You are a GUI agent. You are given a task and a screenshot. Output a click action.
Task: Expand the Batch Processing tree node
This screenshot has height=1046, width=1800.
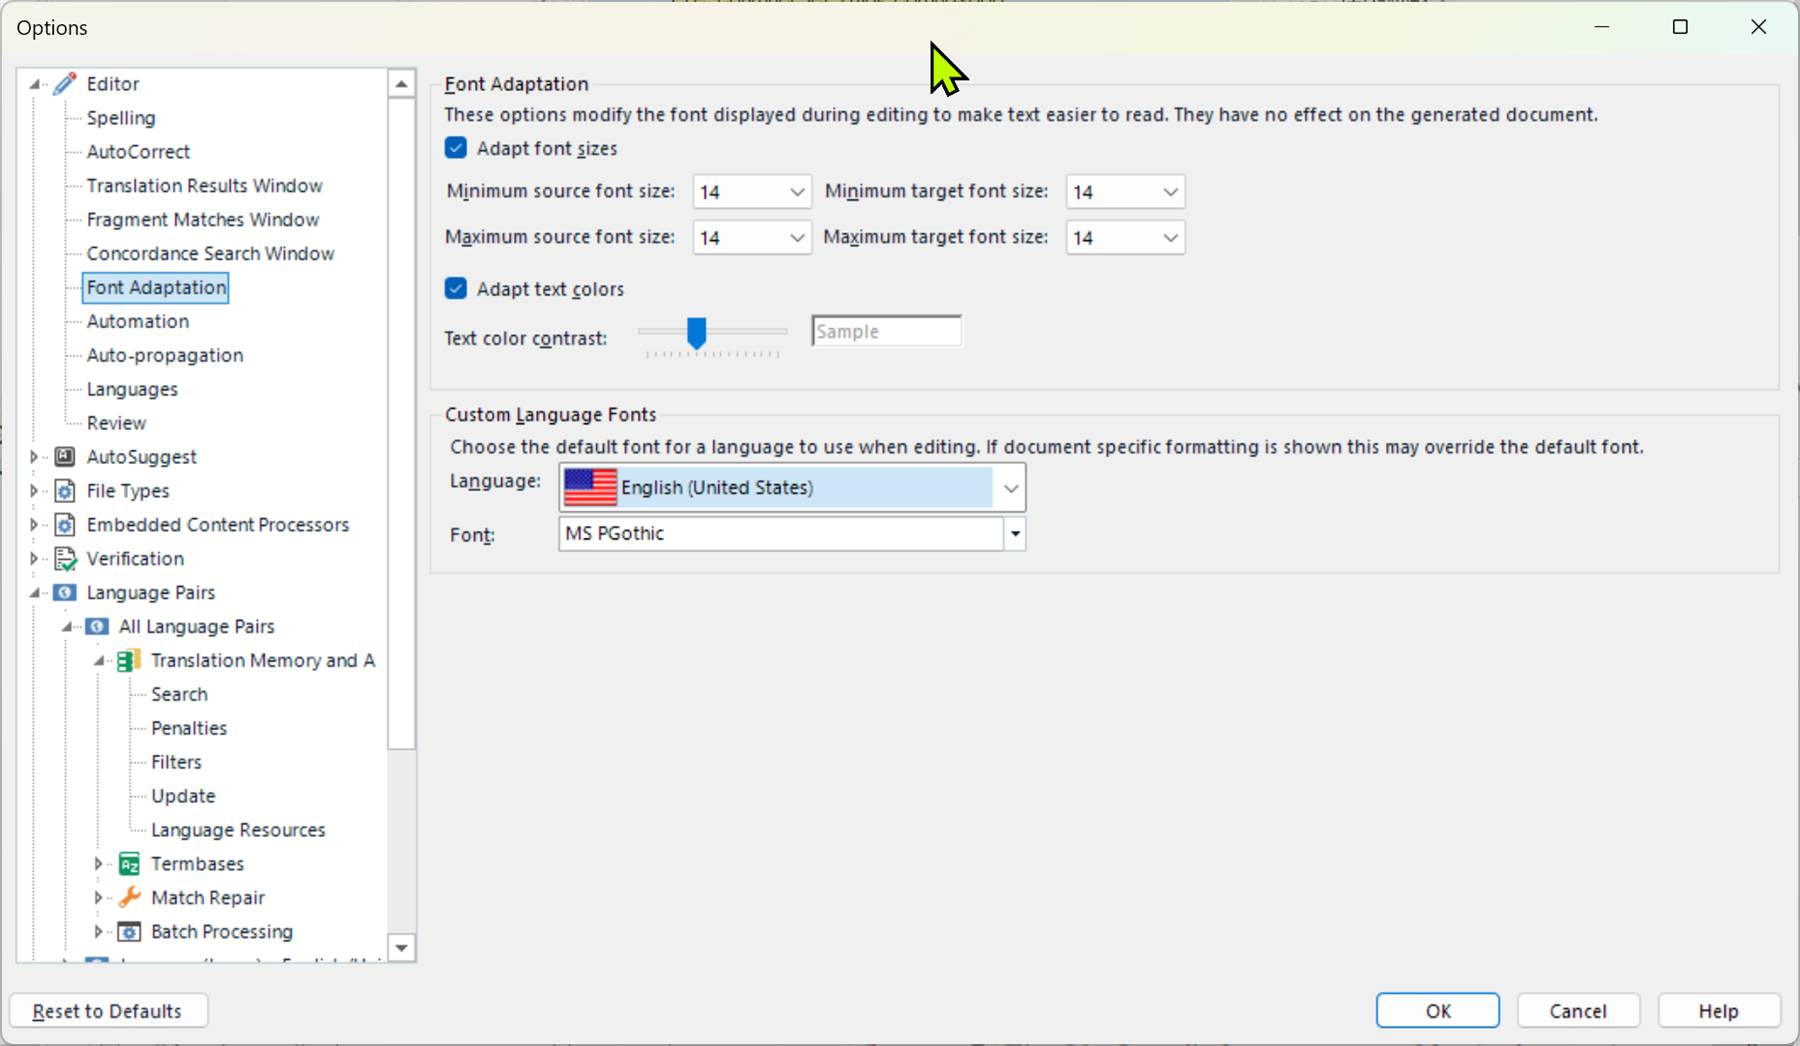pos(99,932)
